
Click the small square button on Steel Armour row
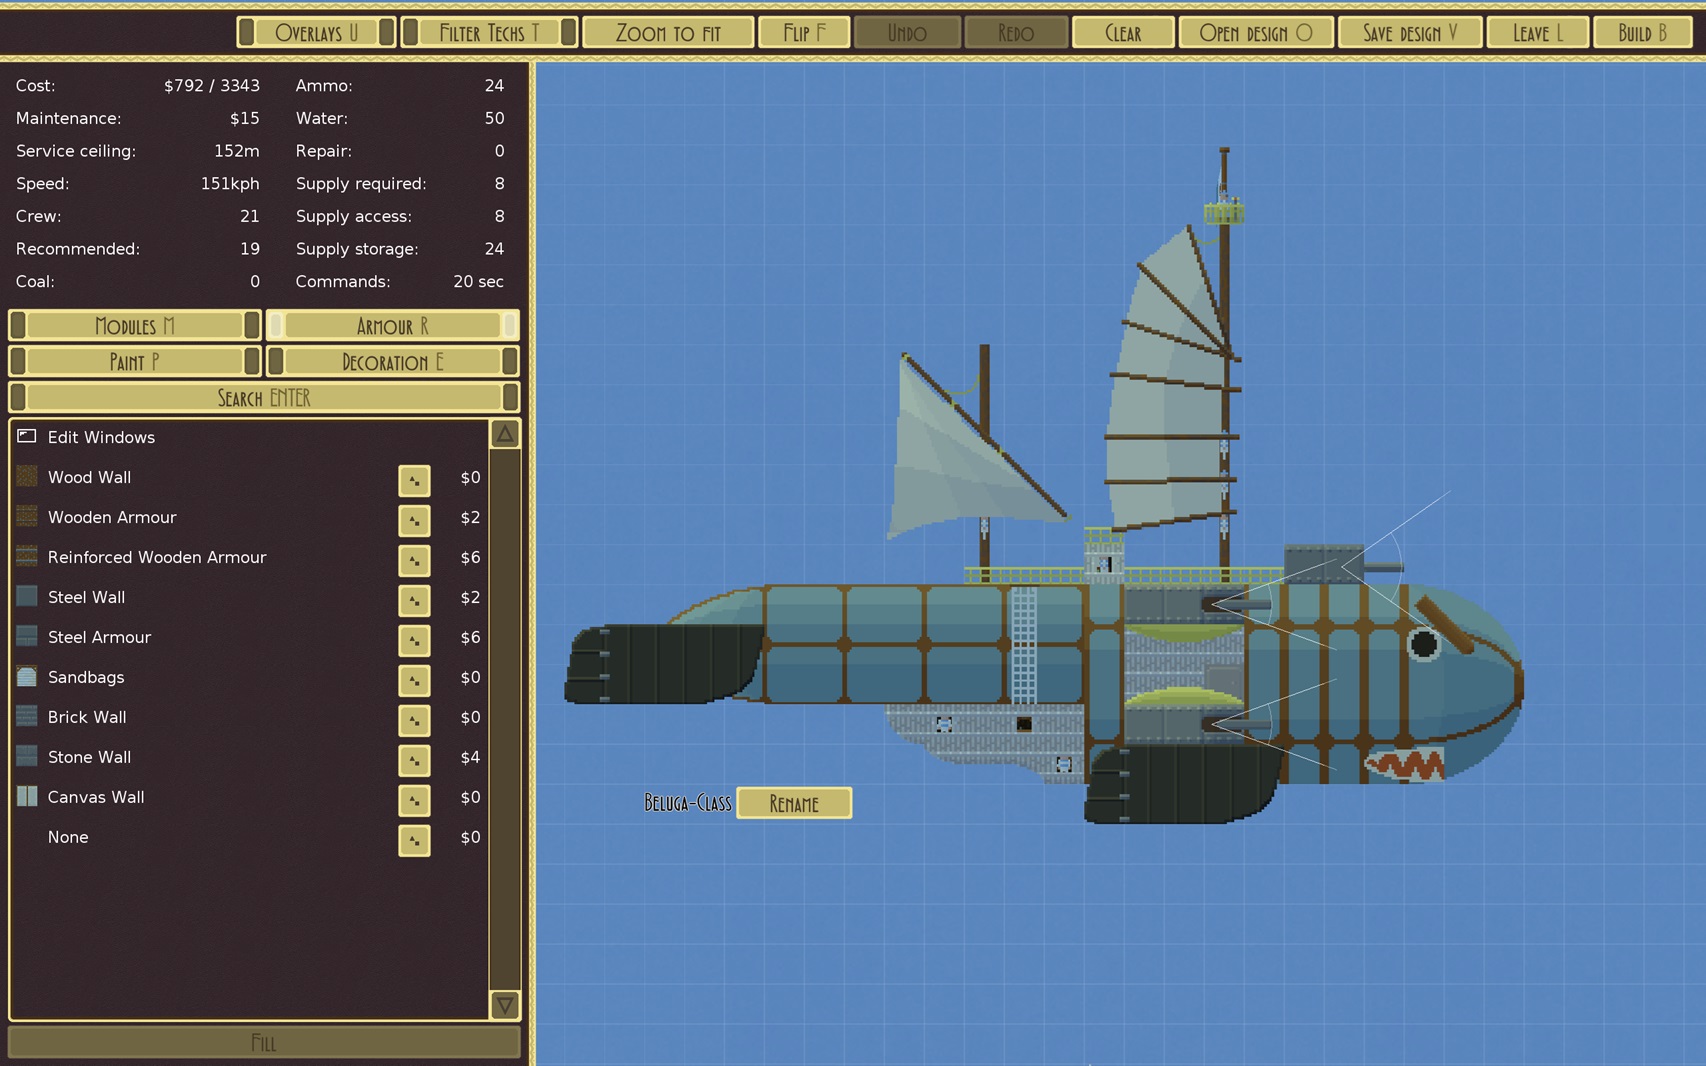[x=414, y=640]
